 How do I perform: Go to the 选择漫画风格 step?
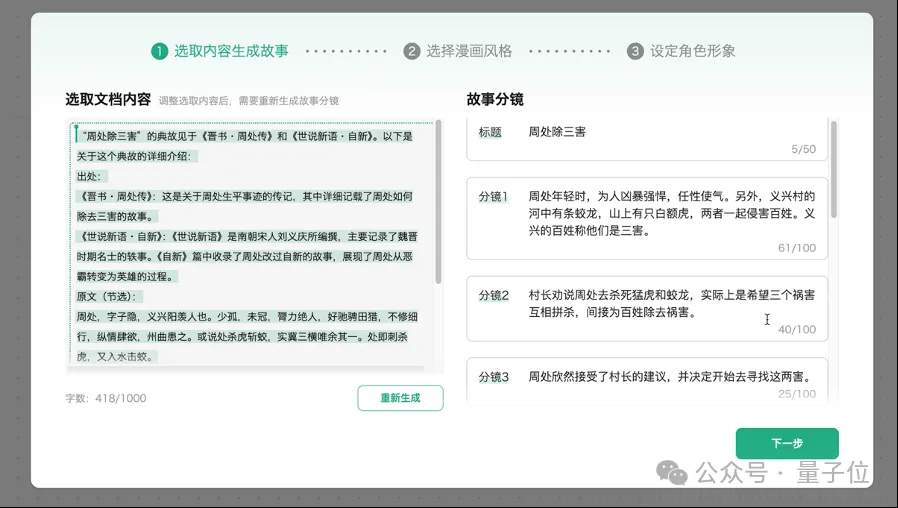[x=468, y=51]
